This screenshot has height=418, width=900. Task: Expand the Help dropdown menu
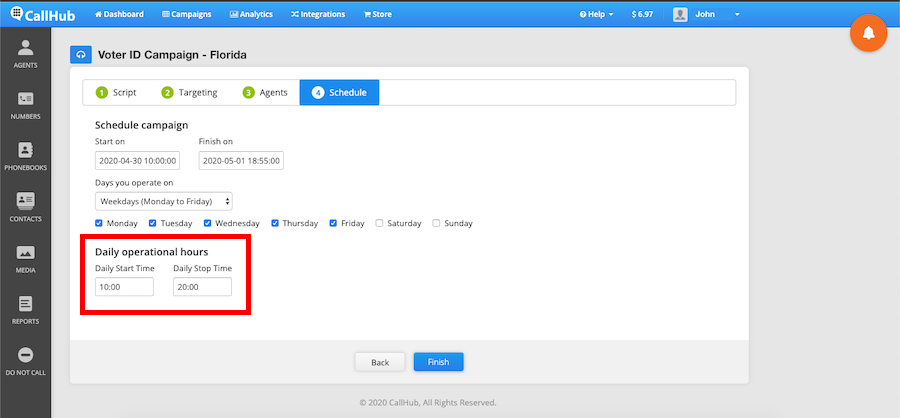pyautogui.click(x=596, y=14)
